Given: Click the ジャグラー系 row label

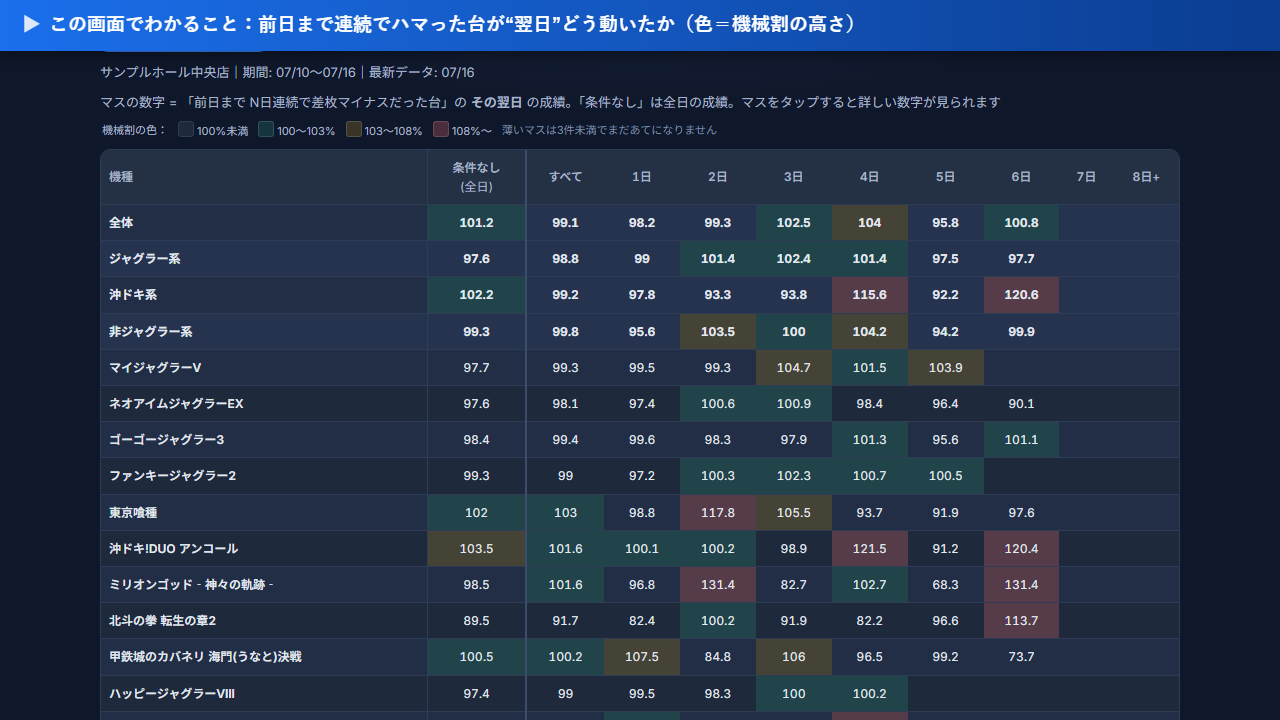Looking at the screenshot, I should 264,259.
